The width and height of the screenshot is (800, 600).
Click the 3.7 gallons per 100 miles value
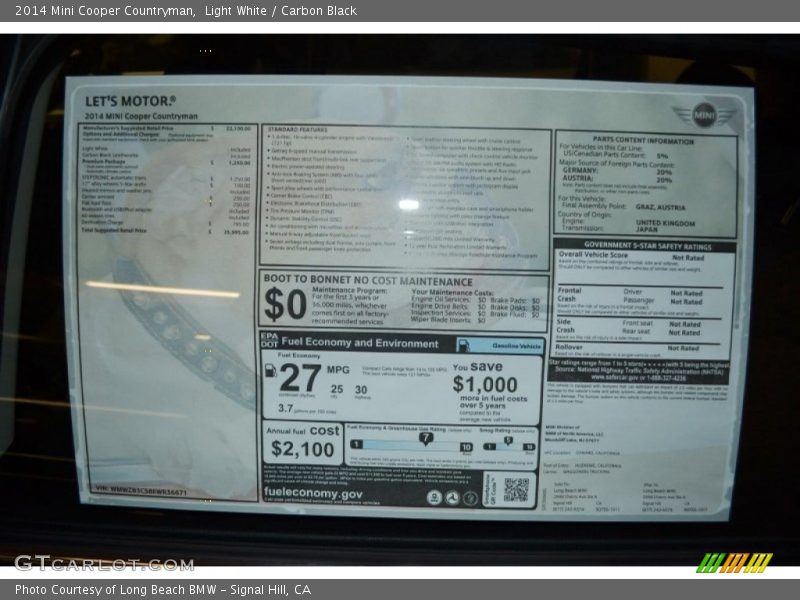[x=285, y=408]
